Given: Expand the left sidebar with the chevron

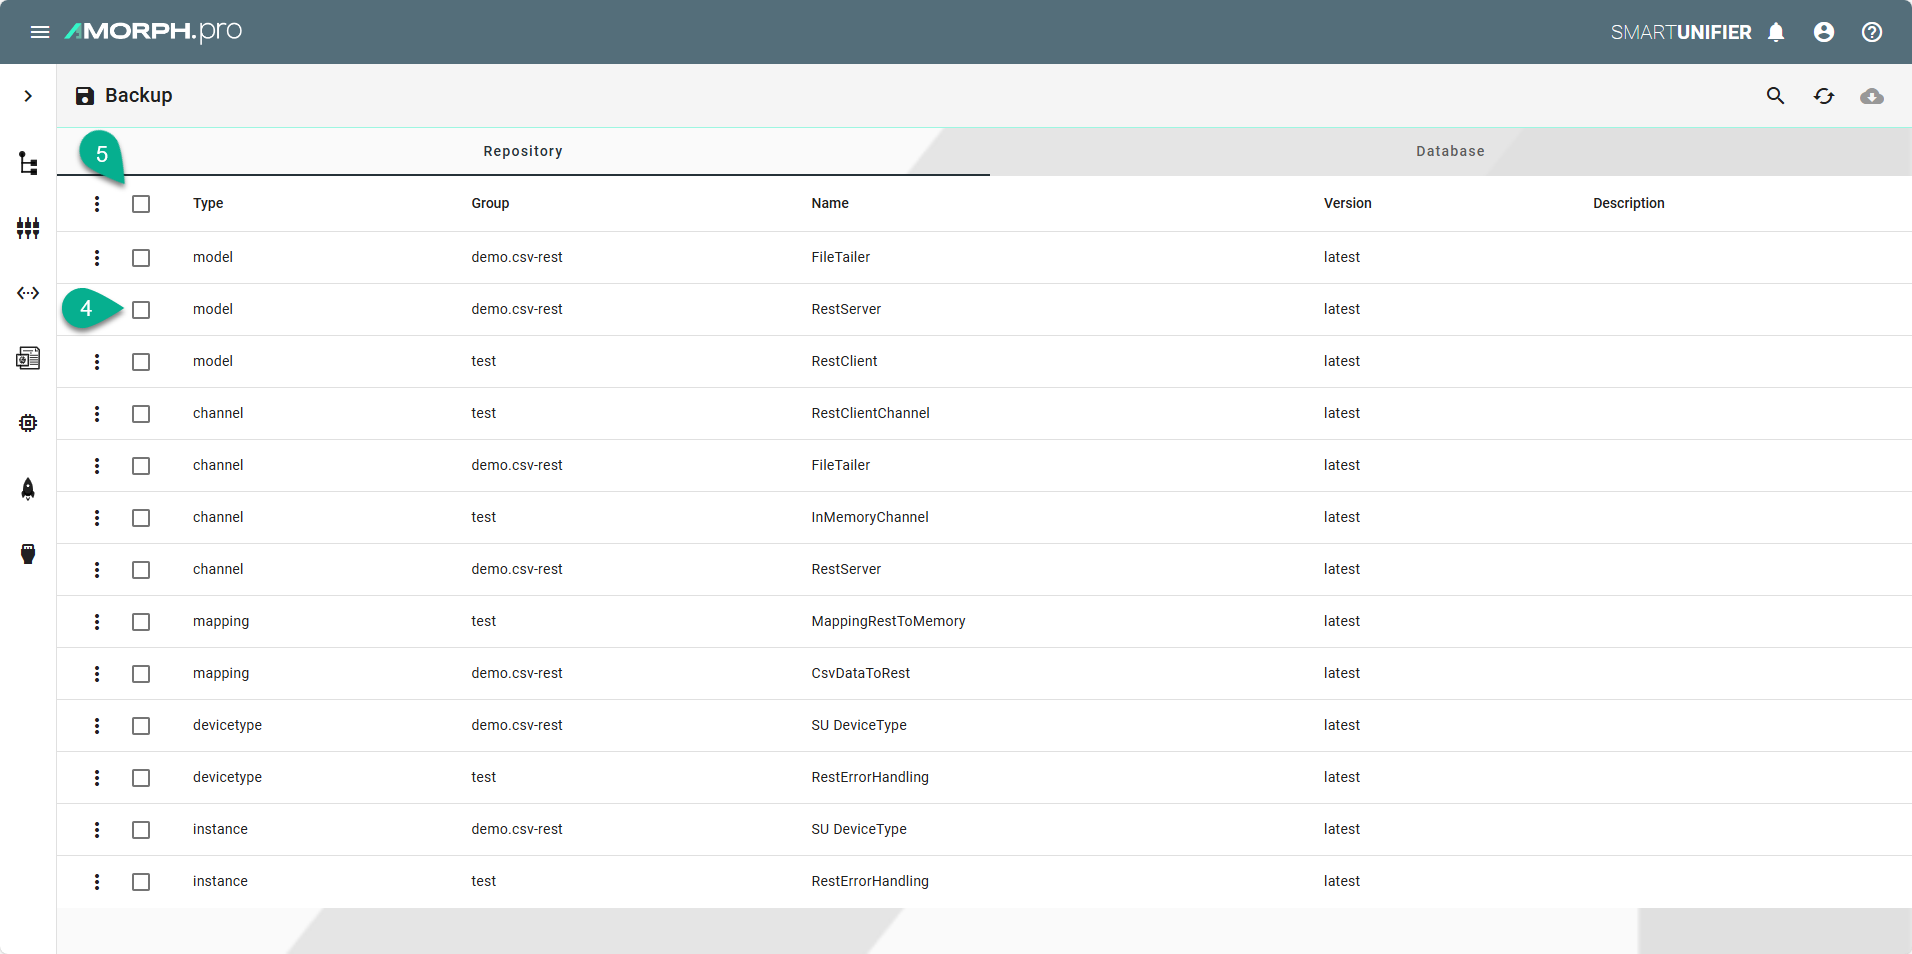Looking at the screenshot, I should tap(28, 96).
